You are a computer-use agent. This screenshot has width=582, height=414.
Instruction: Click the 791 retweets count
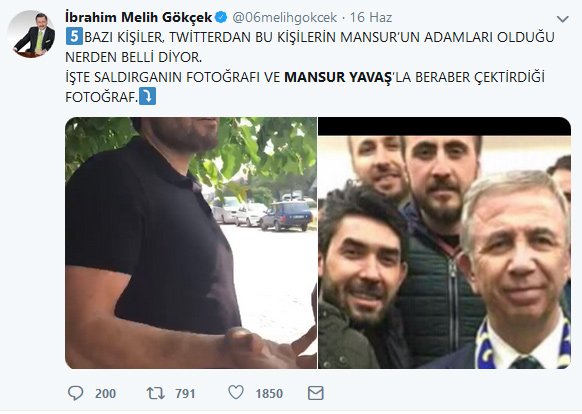185,394
